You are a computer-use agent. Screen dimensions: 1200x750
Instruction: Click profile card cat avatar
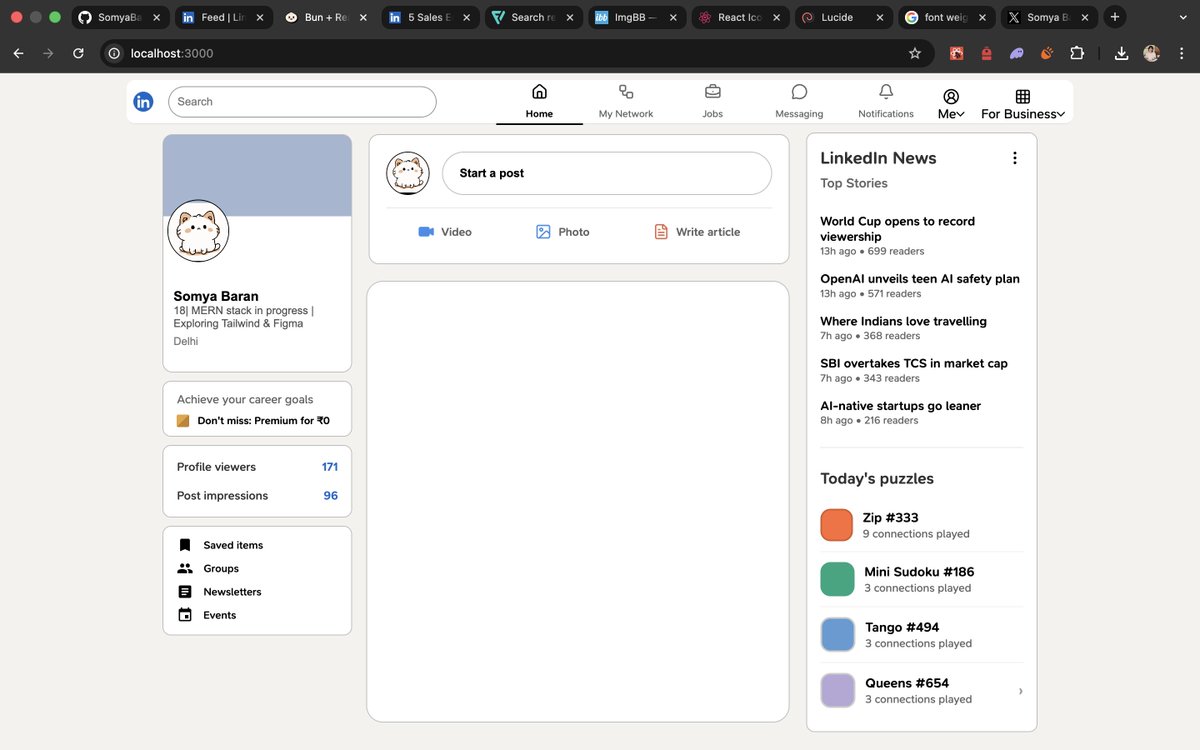tap(198, 231)
